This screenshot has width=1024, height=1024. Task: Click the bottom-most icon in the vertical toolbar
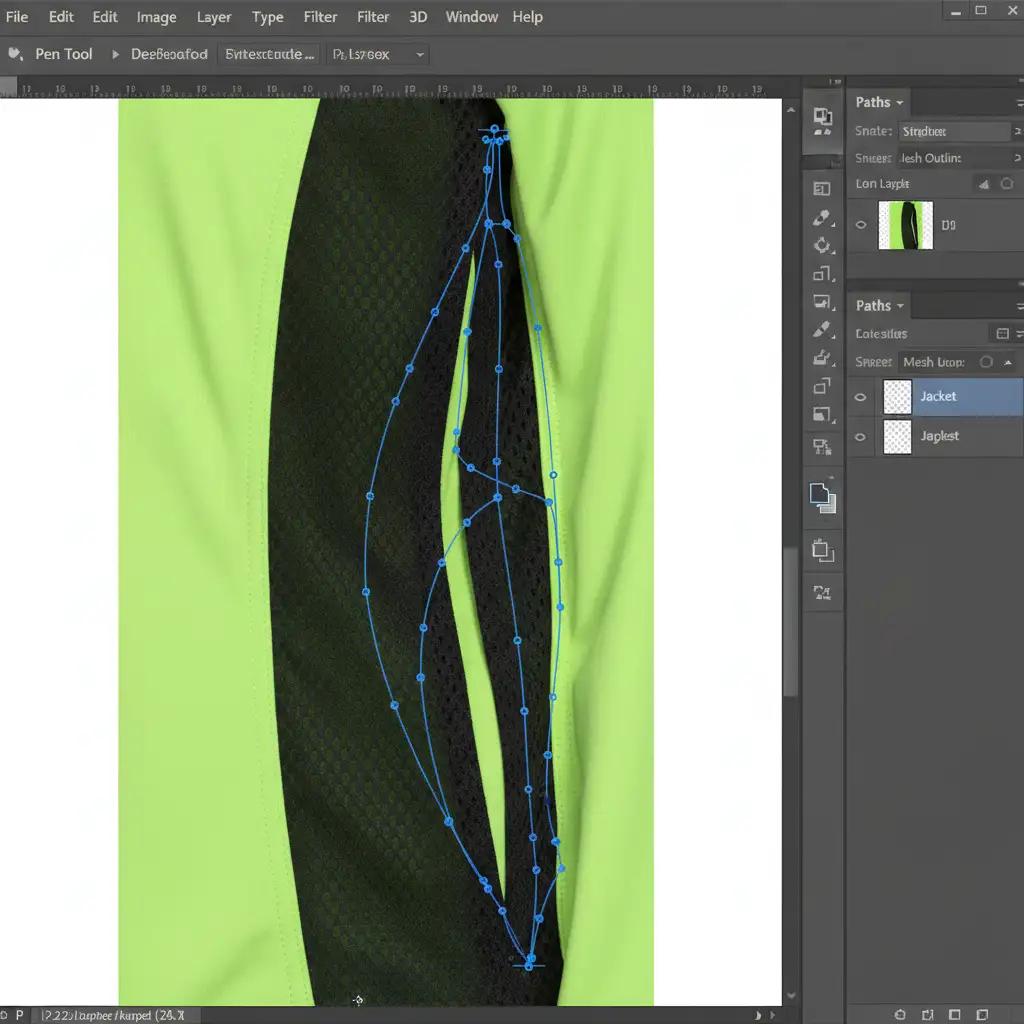tap(822, 594)
